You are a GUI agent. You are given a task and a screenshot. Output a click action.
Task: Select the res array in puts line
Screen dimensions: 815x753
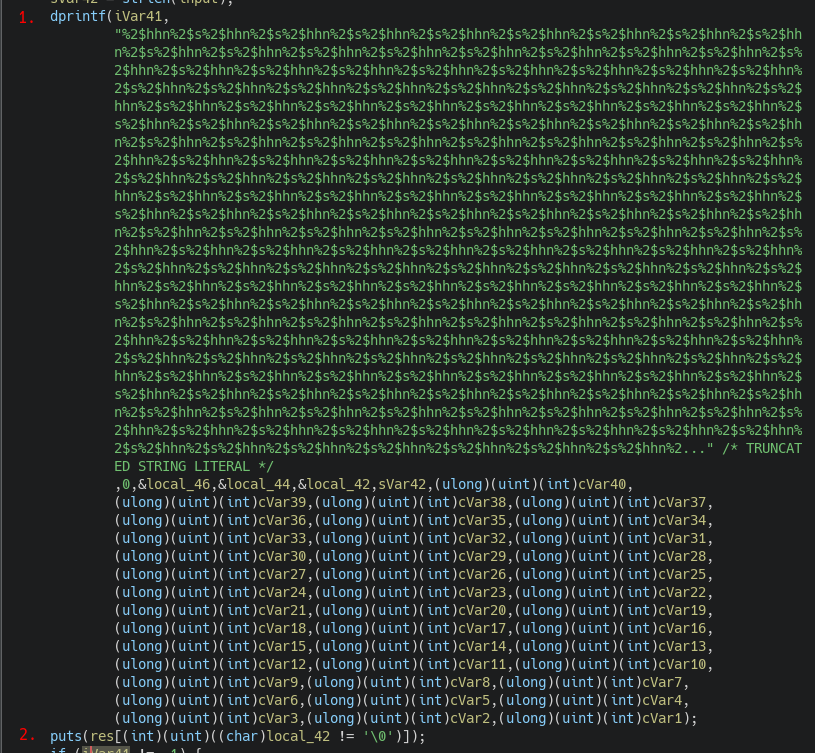pos(102,738)
